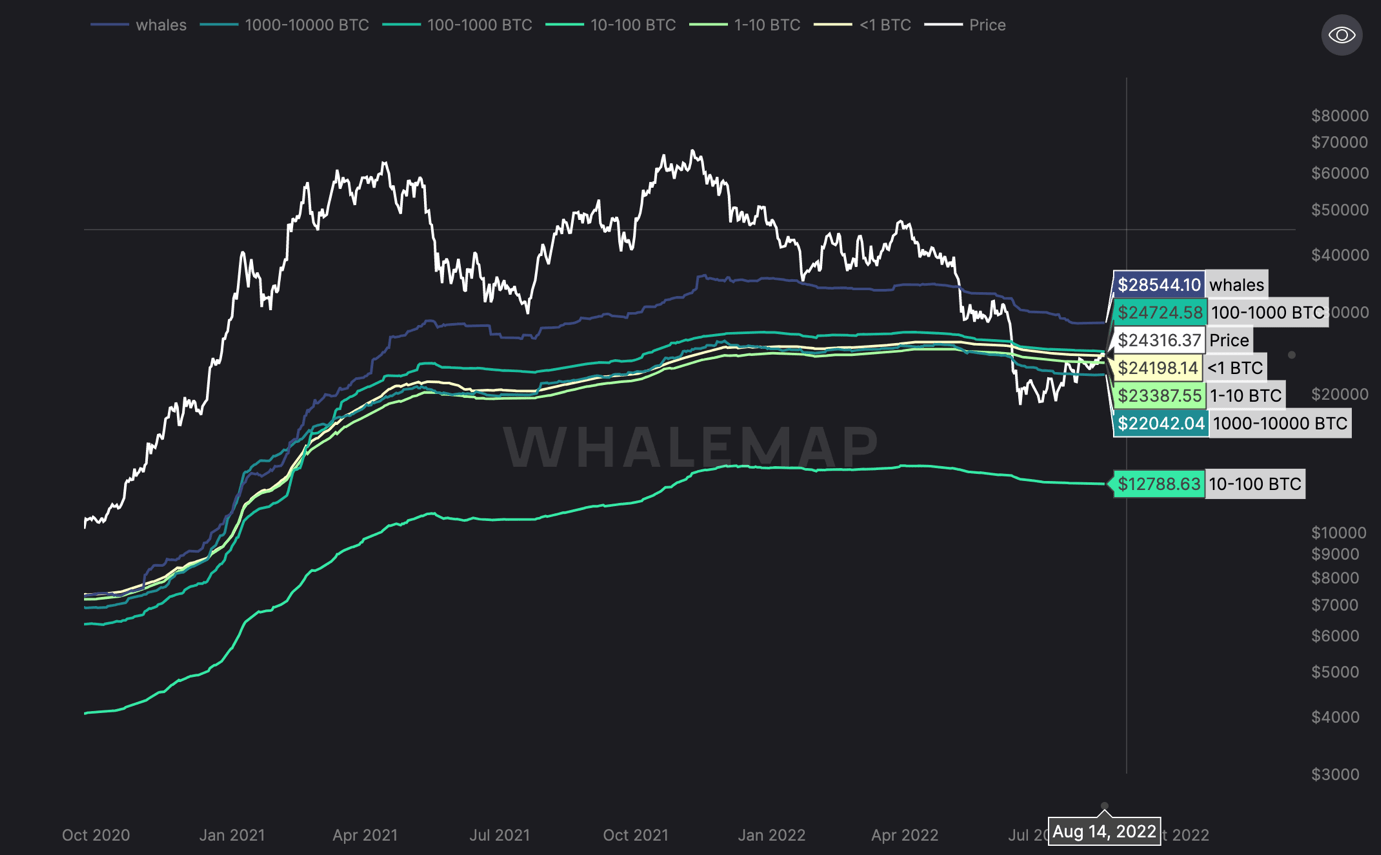Click the WHALEMAP watermark text
The width and height of the screenshot is (1381, 855).
(690, 447)
